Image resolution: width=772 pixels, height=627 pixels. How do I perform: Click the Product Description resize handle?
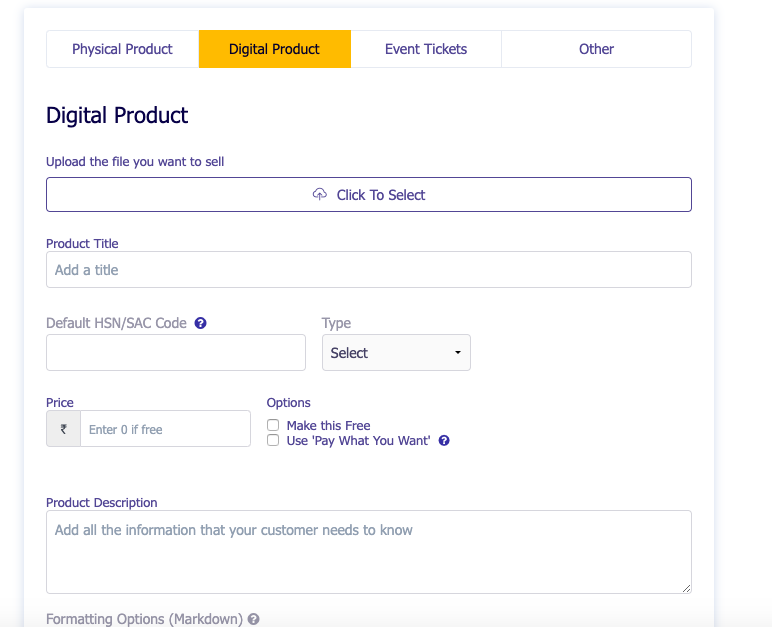tap(685, 587)
